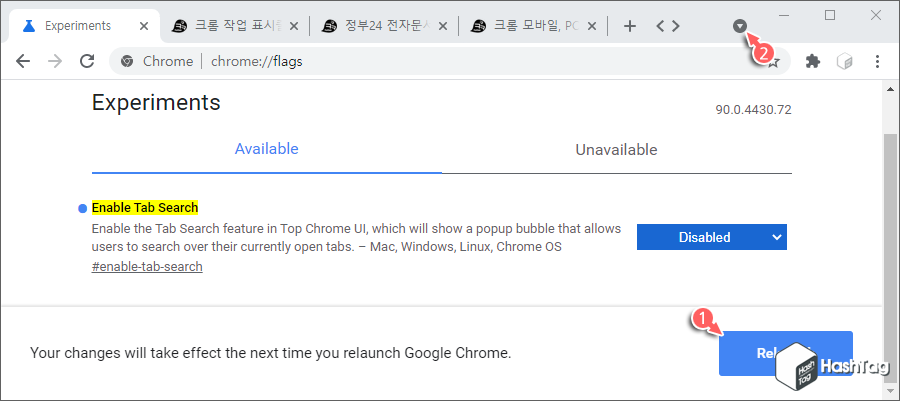Close the Experiments tab
Screen dimensions: 900x401
[x=144, y=26]
